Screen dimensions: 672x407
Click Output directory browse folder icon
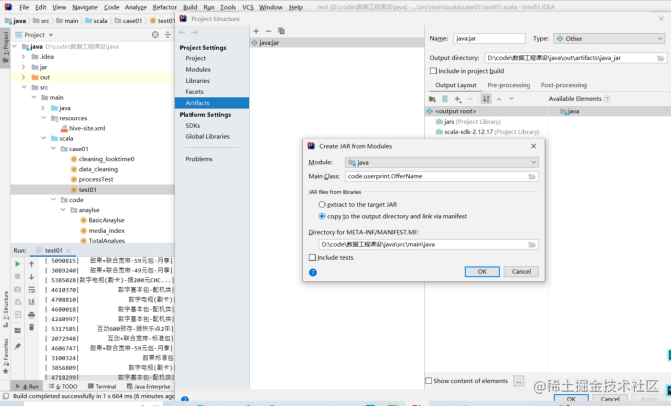[661, 58]
